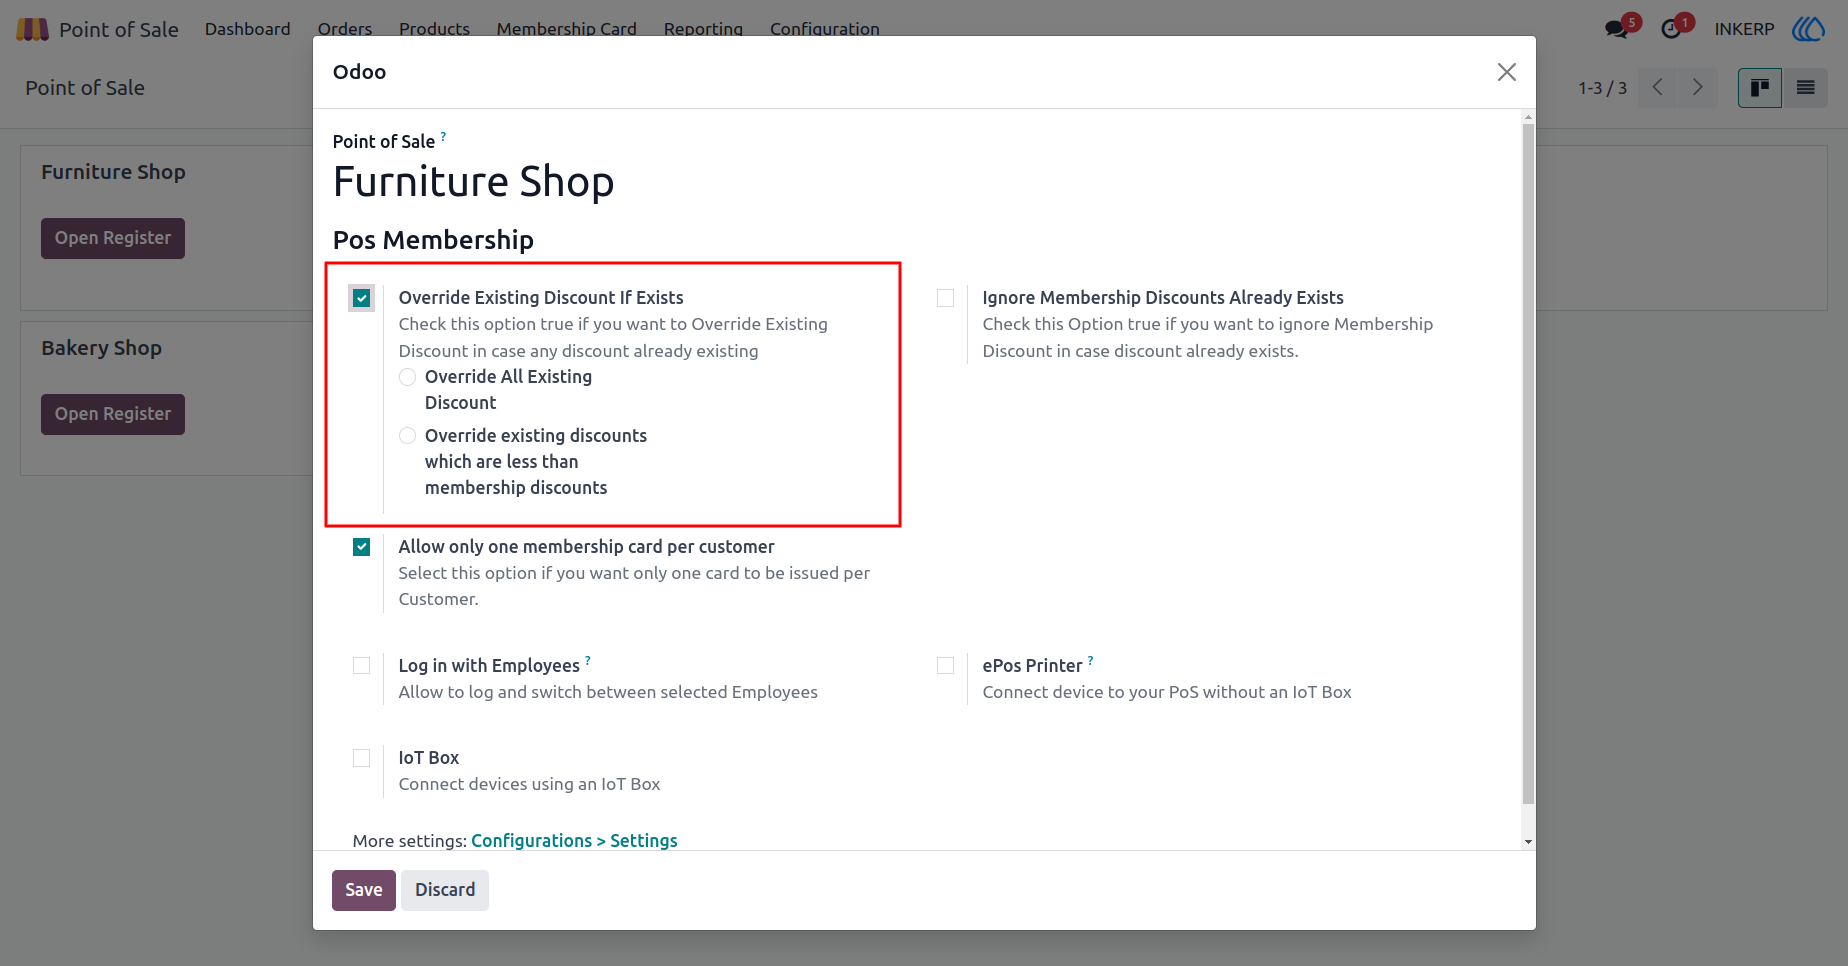Open the Configuration menu
The image size is (1848, 966).
pyautogui.click(x=825, y=29)
